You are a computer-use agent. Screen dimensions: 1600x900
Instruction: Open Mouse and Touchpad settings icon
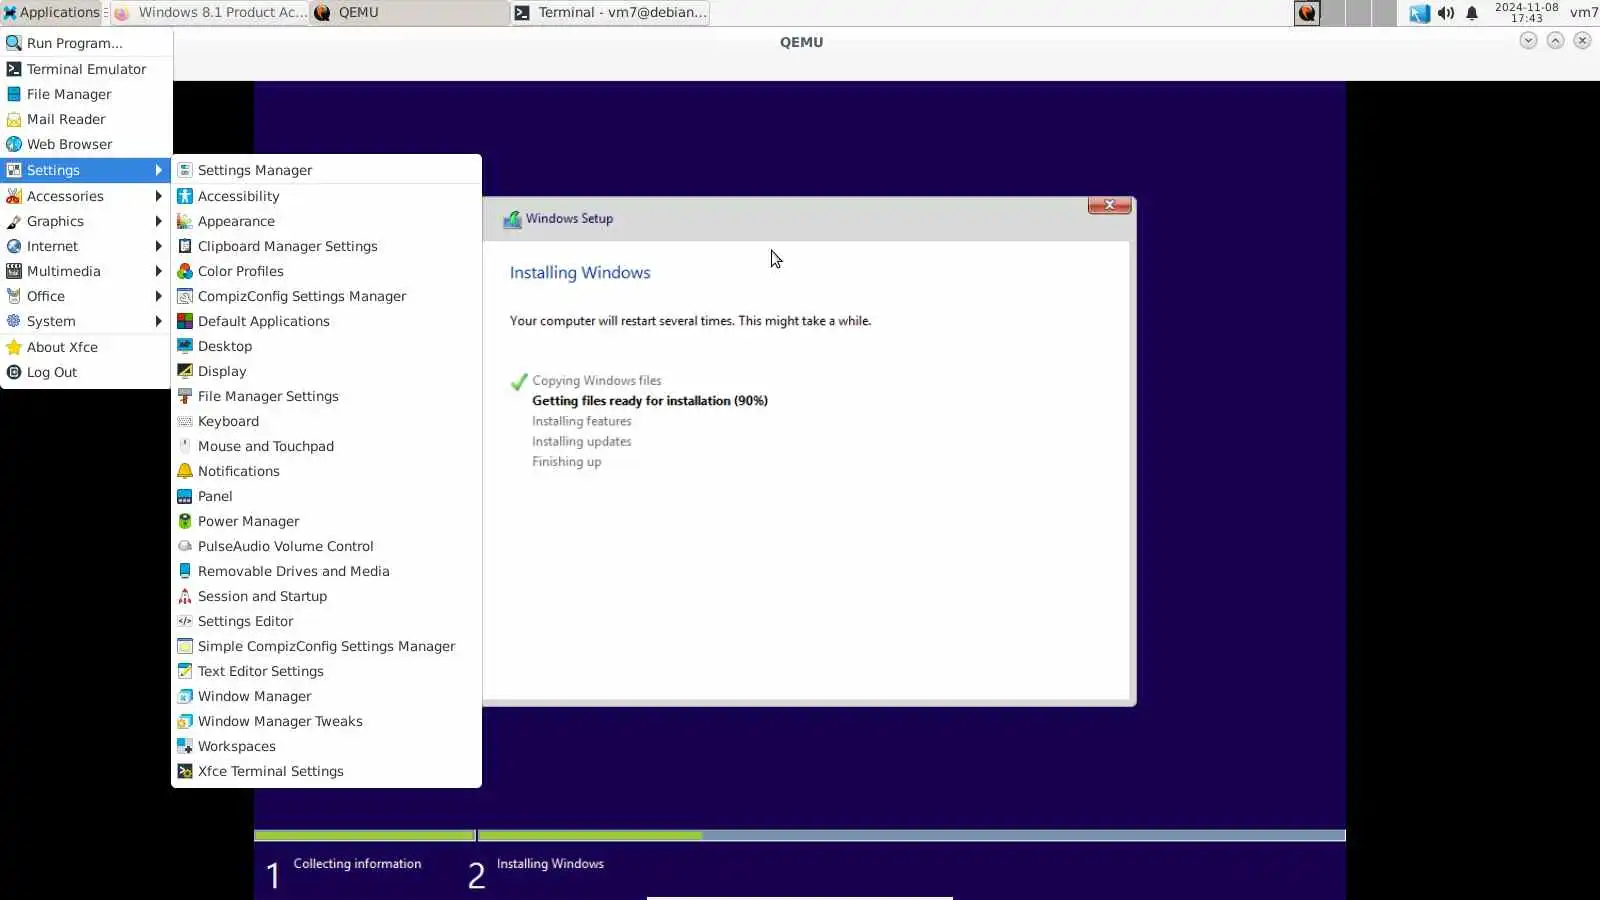185,446
